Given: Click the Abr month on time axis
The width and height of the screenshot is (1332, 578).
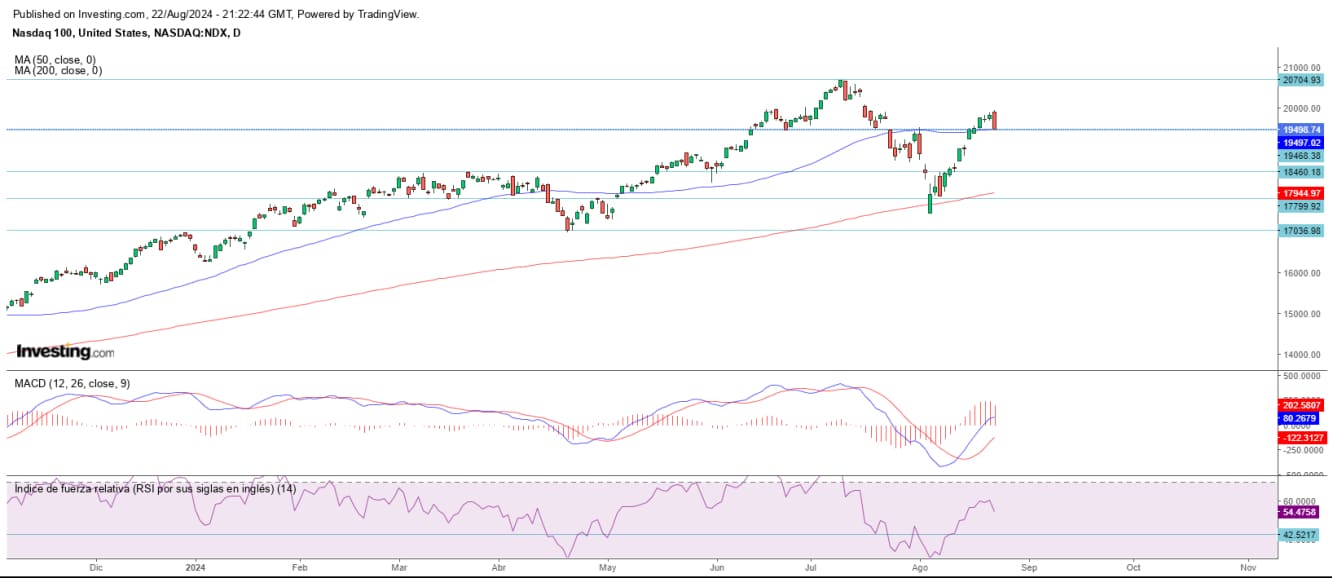Looking at the screenshot, I should pyautogui.click(x=499, y=566).
